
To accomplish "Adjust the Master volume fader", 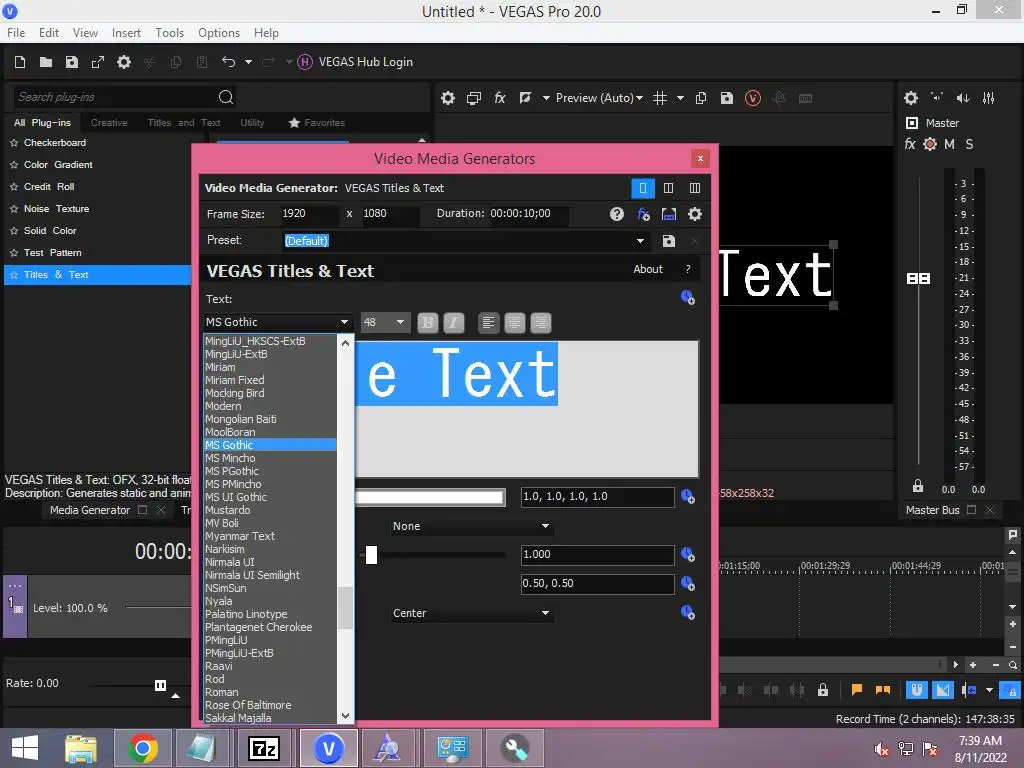I will (x=919, y=279).
